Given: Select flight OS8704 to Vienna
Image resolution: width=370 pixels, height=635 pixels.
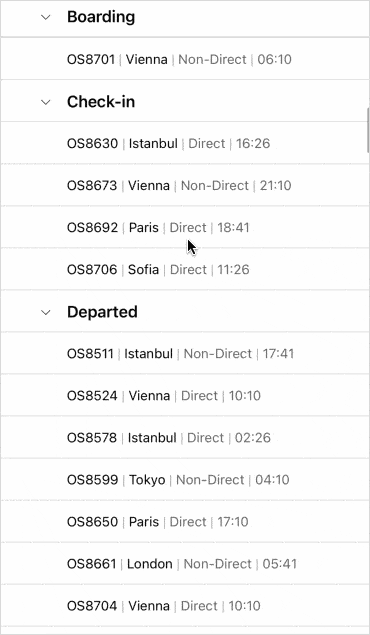Looking at the screenshot, I should 185,606.
